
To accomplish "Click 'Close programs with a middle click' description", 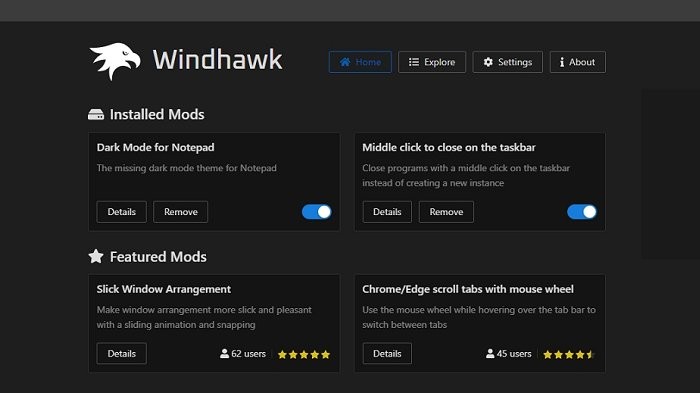I will tap(466, 176).
